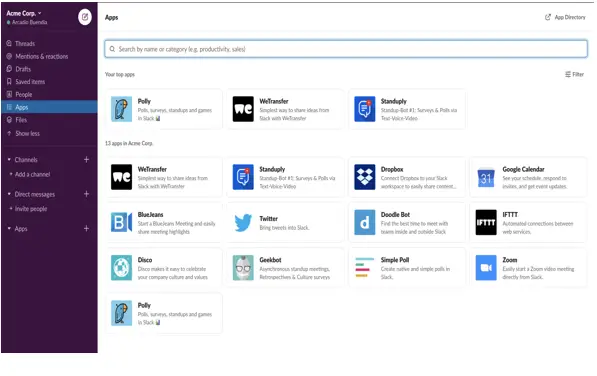Collapse the Direct messages section
The width and height of the screenshot is (597, 376).
click(x=9, y=194)
